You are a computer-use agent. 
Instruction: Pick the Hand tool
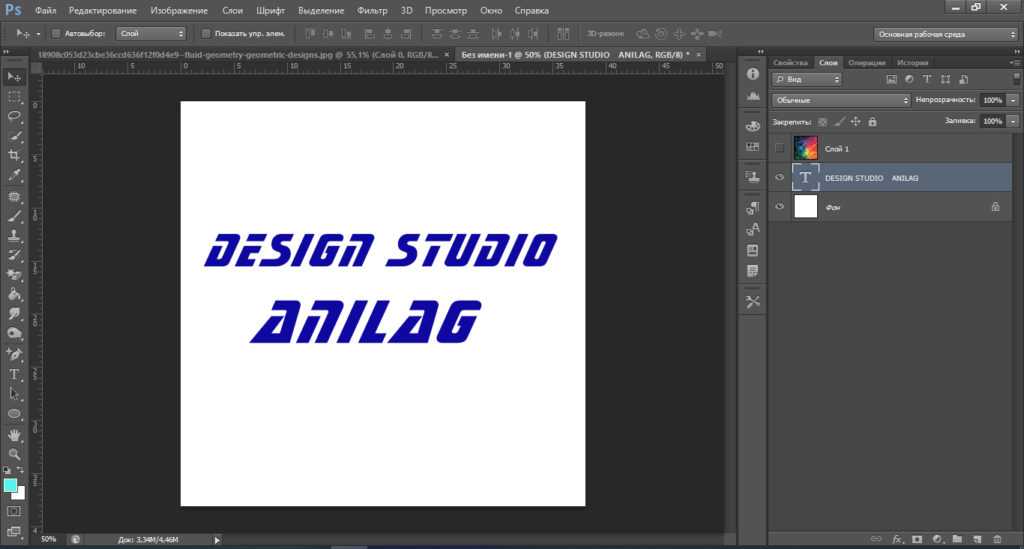click(x=14, y=435)
